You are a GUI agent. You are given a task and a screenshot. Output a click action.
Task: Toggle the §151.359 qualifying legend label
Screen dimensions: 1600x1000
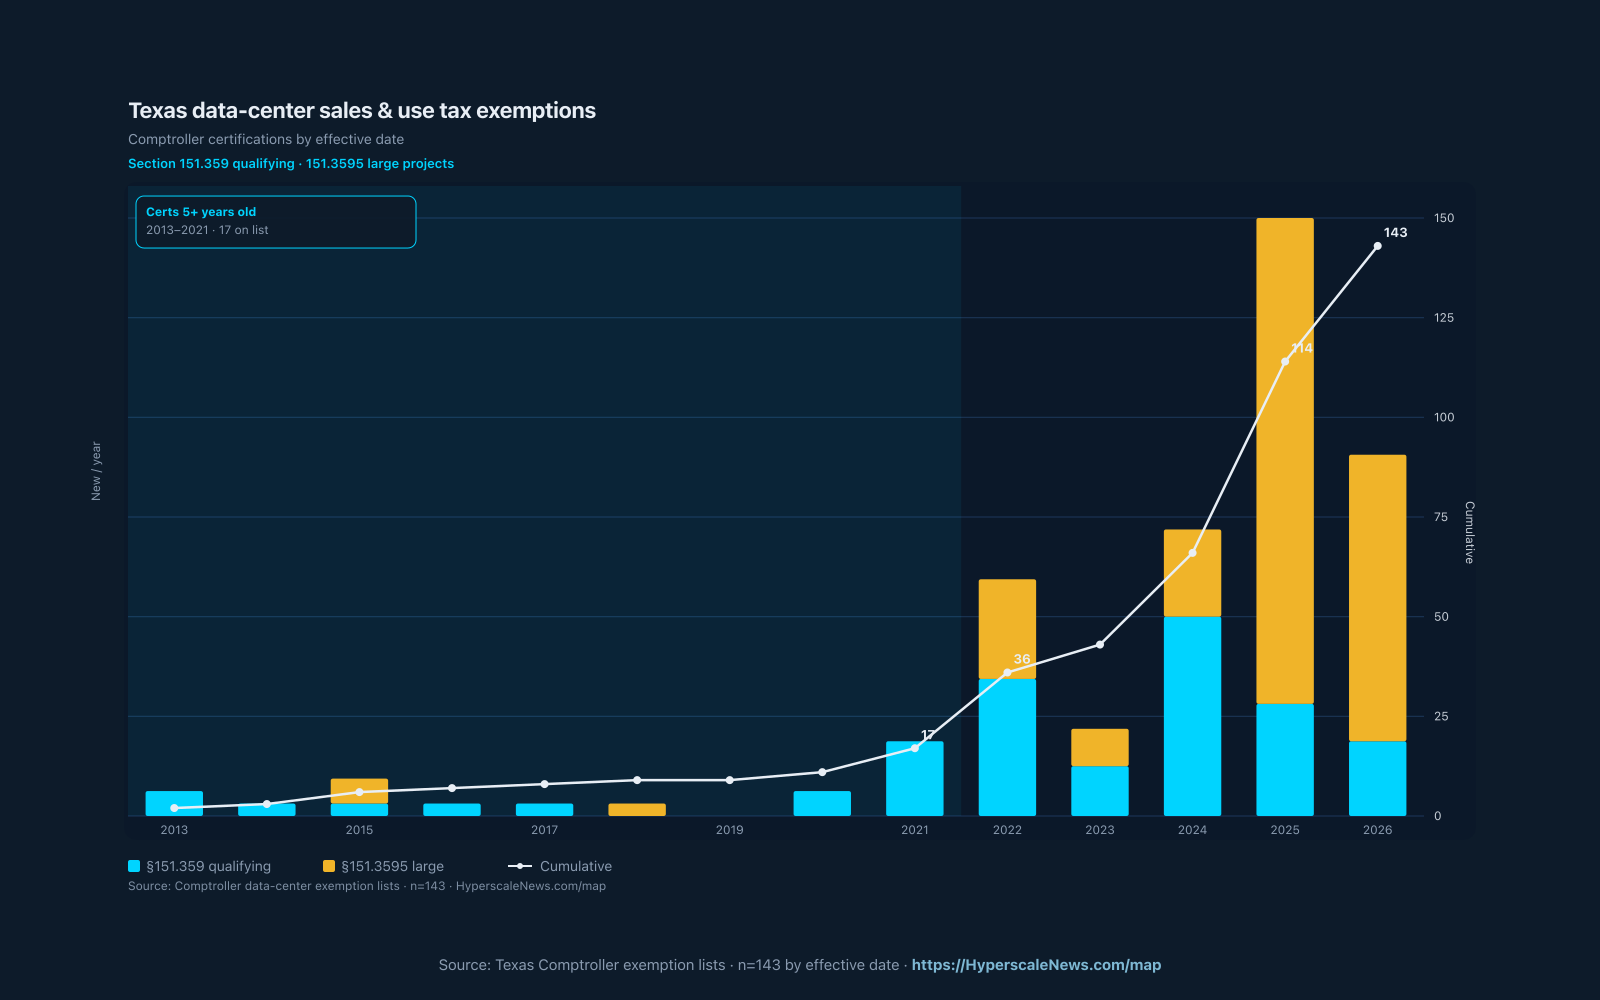tap(208, 866)
